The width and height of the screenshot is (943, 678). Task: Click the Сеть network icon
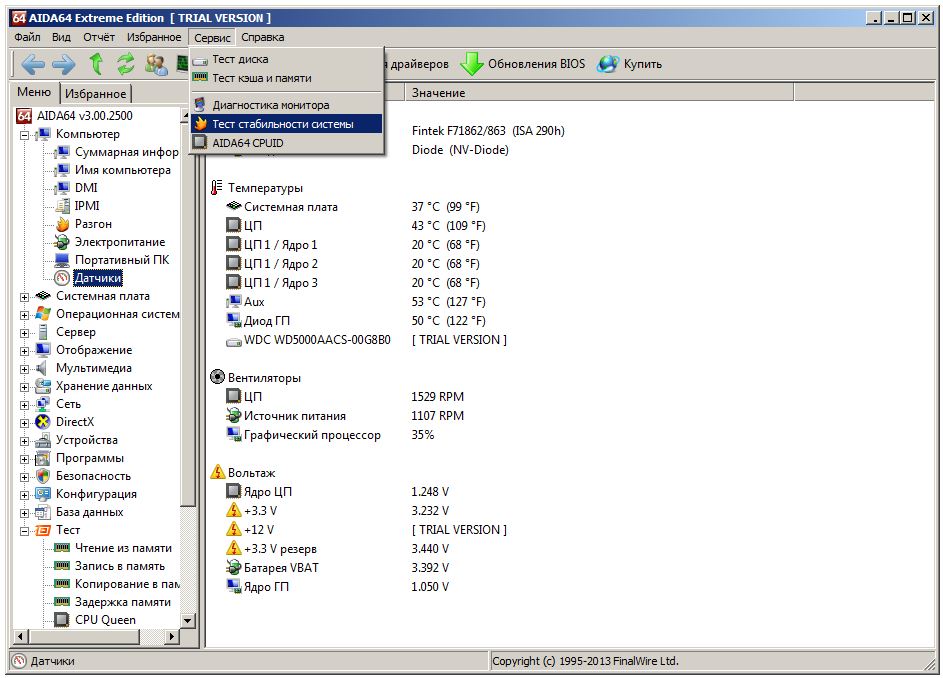[x=43, y=404]
